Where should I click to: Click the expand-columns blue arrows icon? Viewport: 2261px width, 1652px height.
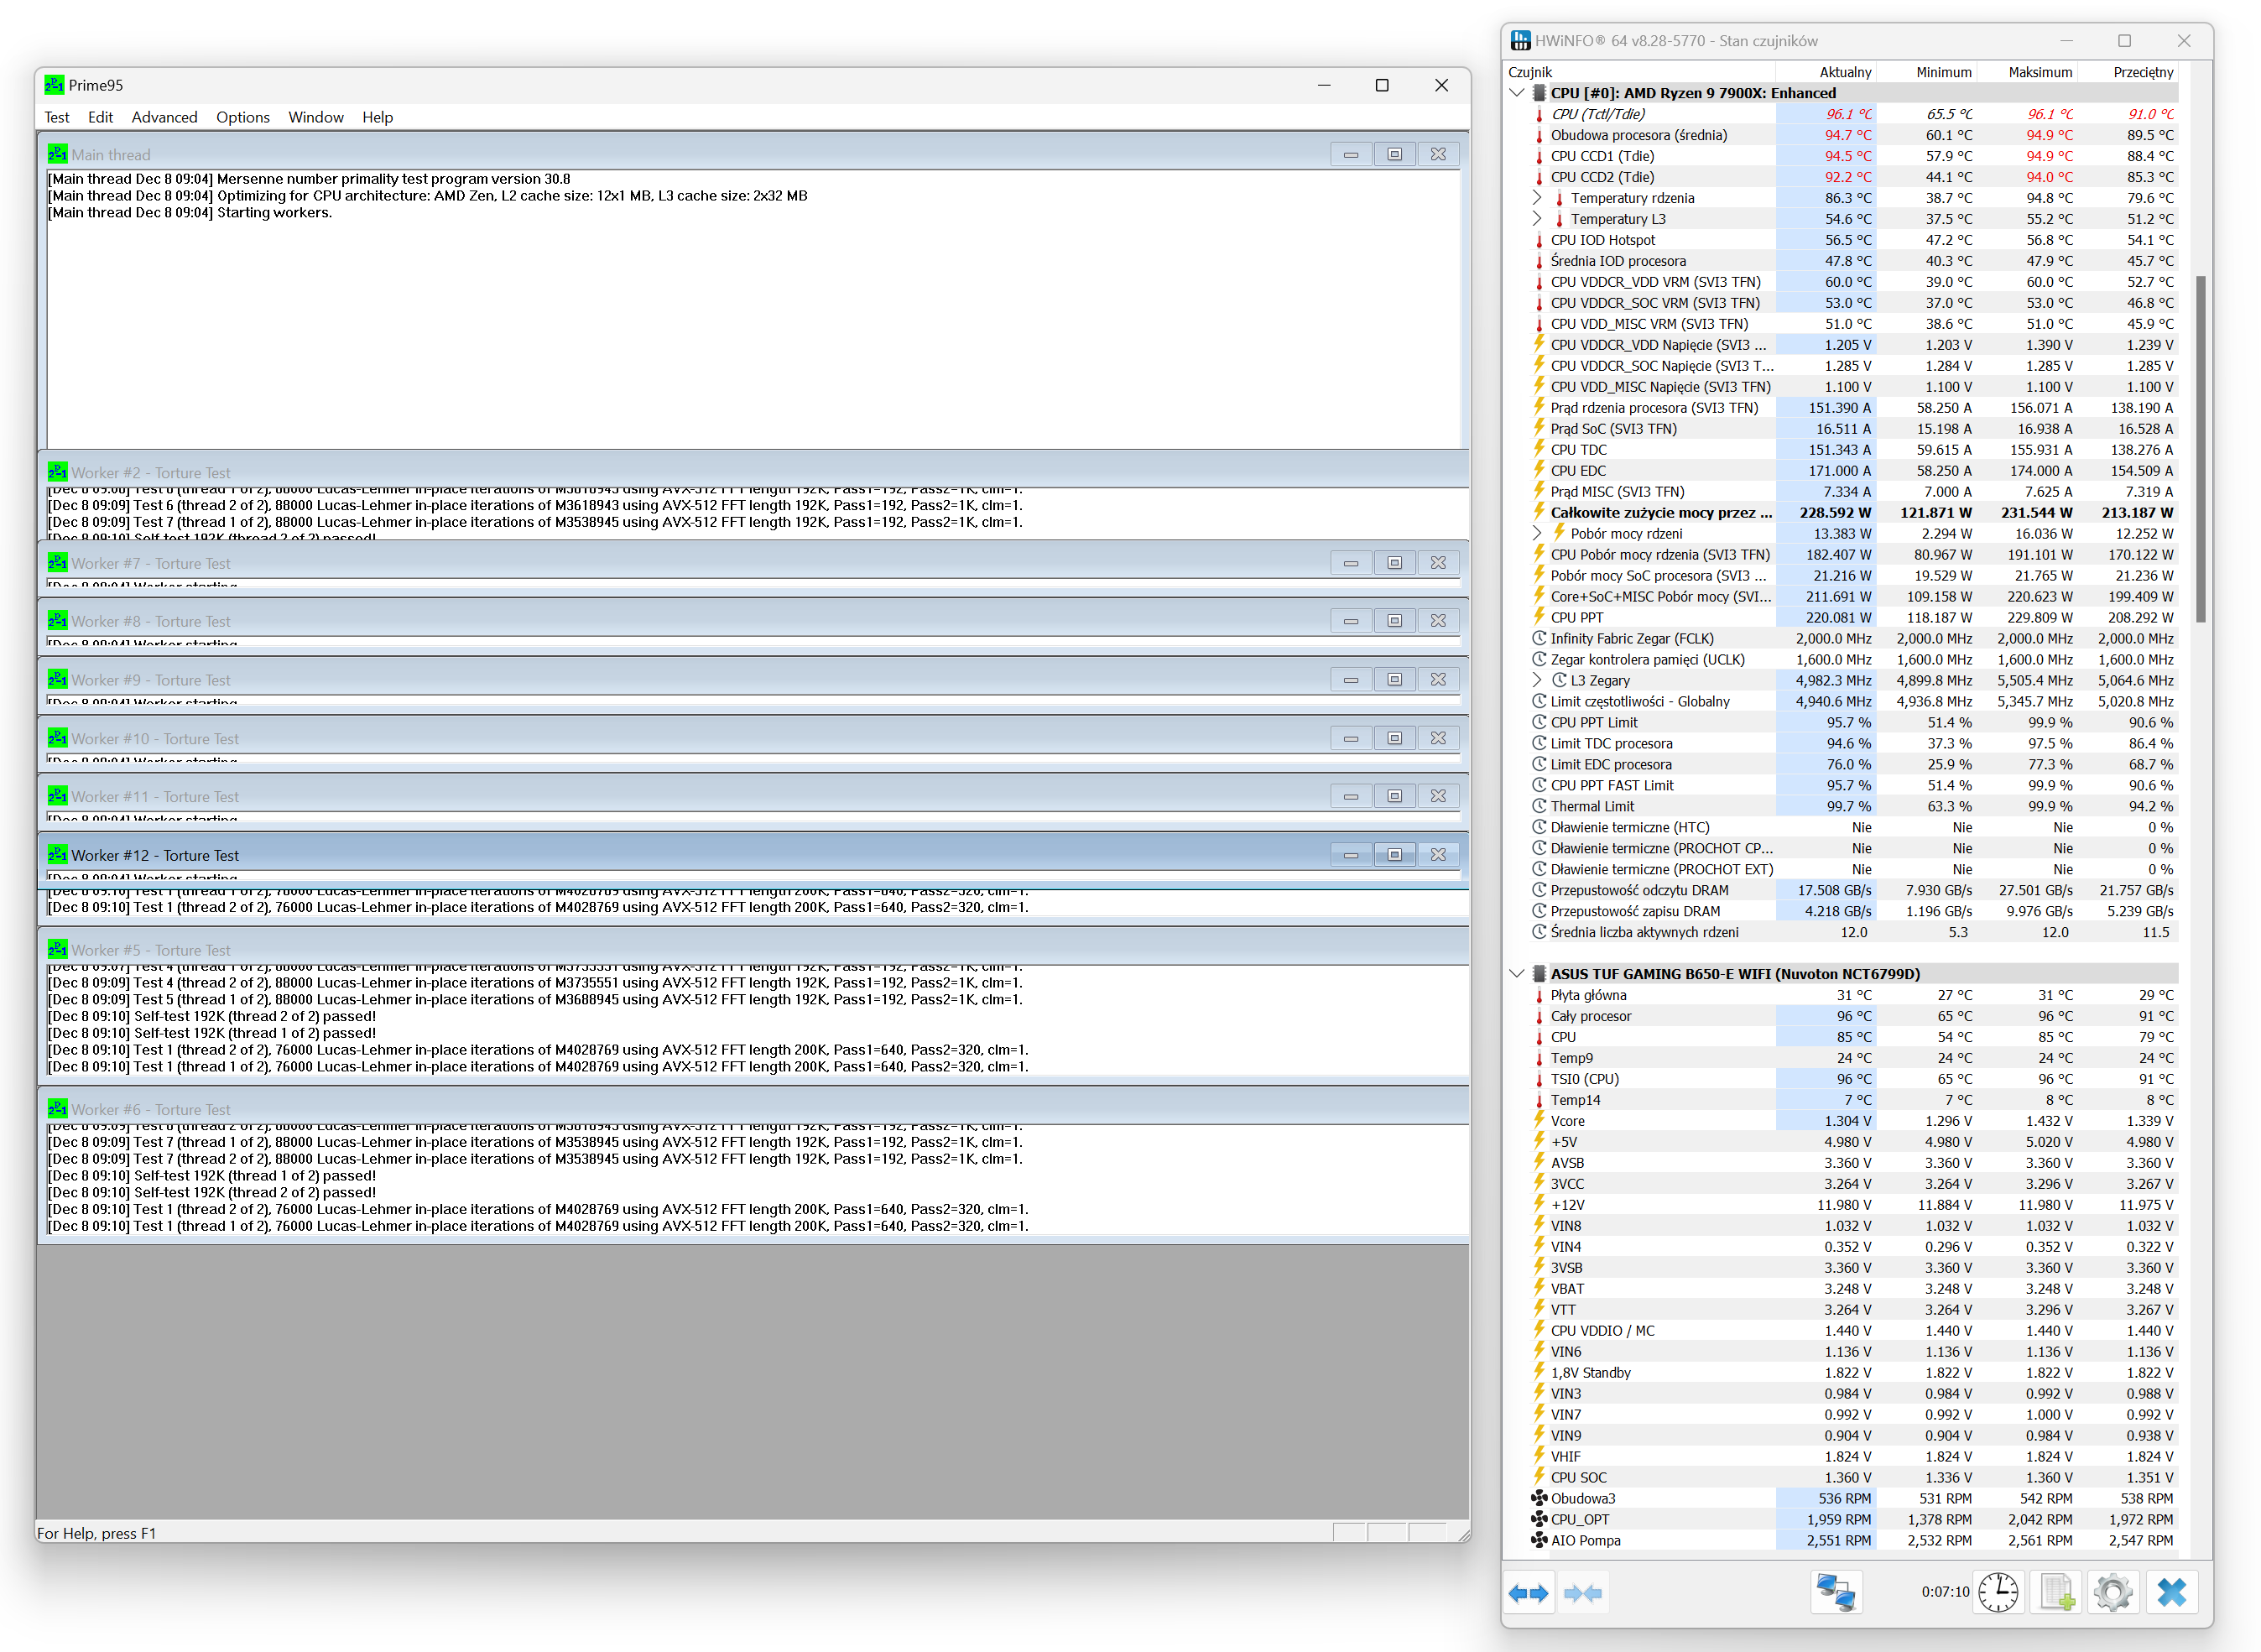tap(1527, 1593)
